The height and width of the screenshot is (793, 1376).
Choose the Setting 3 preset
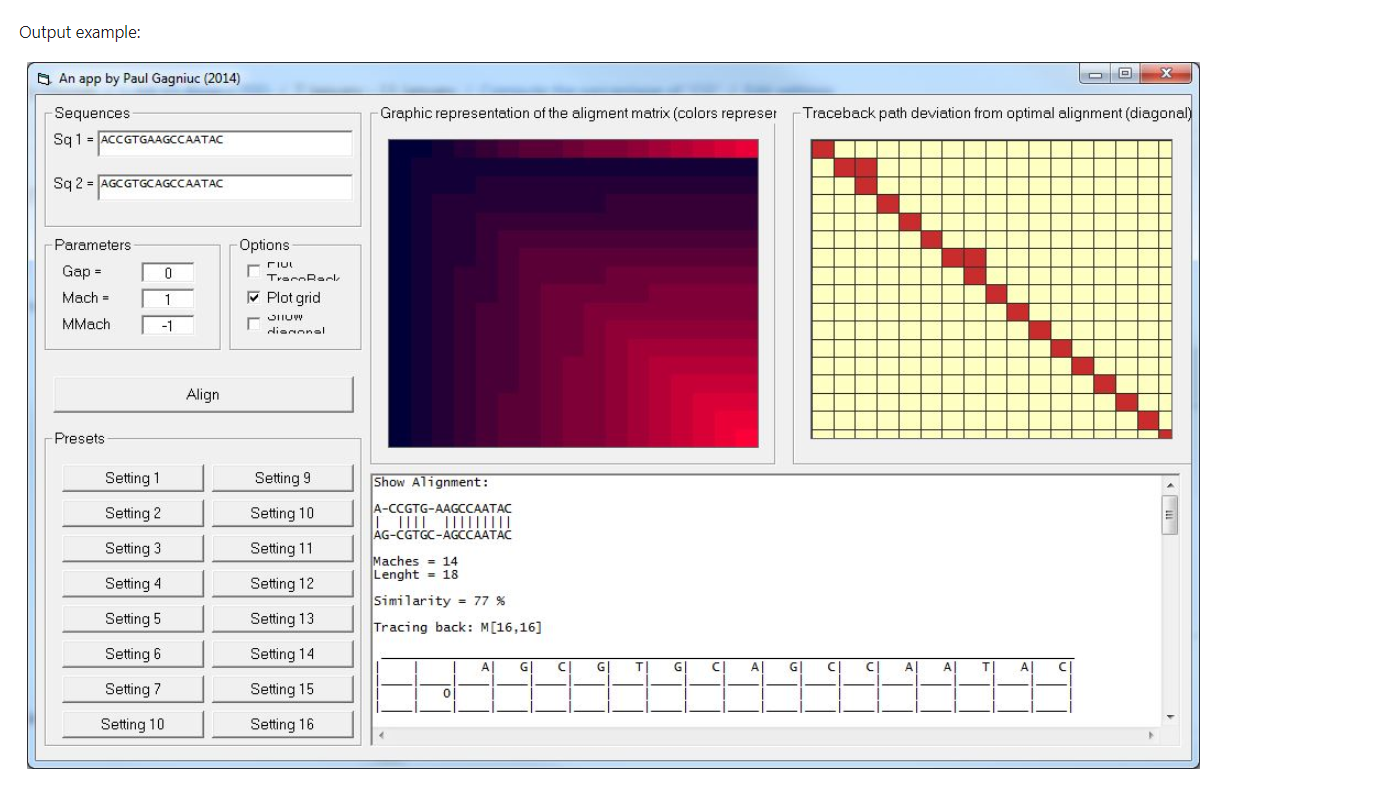coord(133,548)
